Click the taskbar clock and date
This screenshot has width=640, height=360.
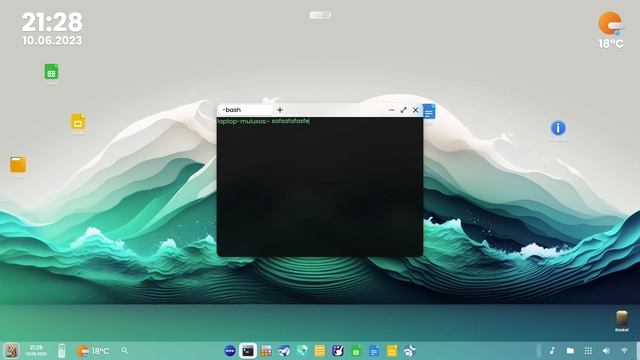[36, 351]
